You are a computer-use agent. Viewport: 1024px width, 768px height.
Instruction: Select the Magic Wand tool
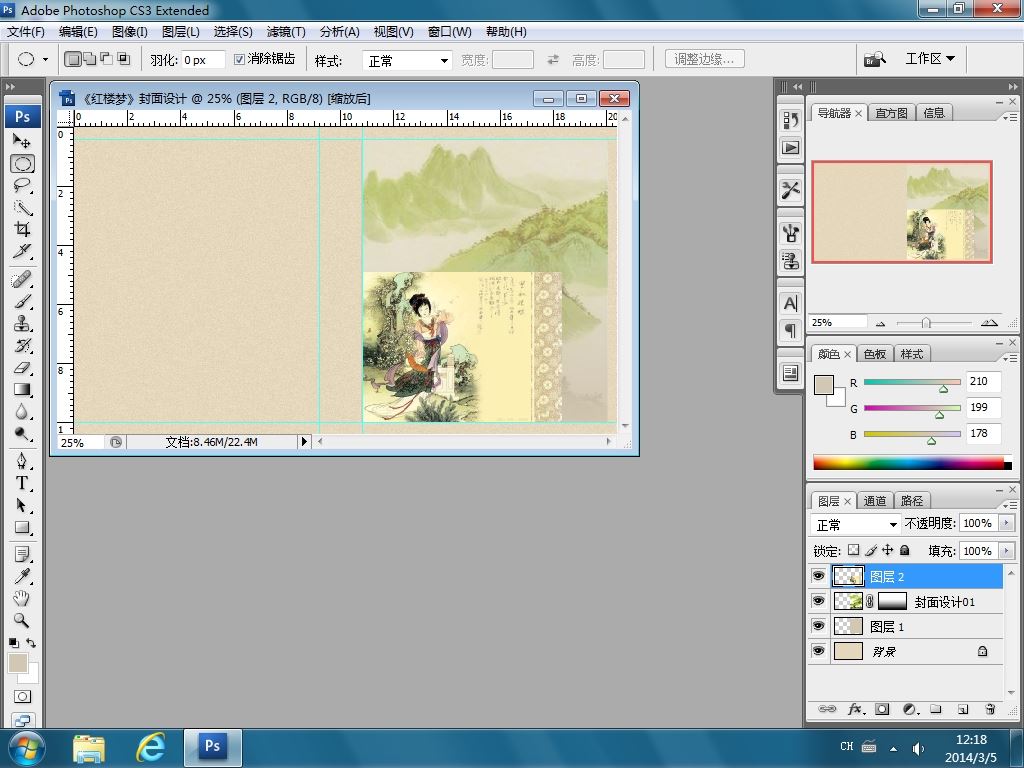point(22,208)
